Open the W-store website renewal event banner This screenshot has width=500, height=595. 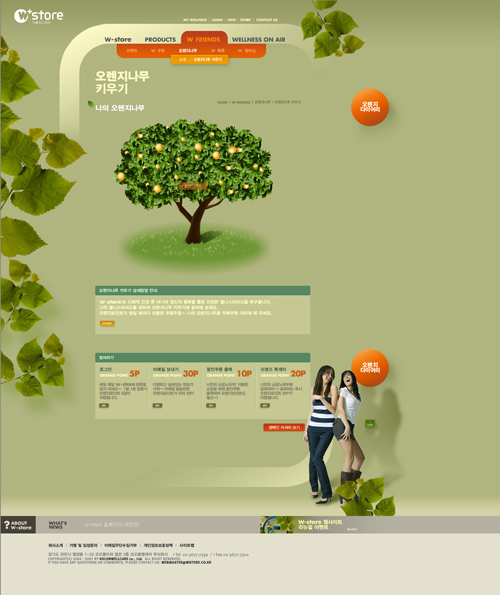[x=310, y=525]
